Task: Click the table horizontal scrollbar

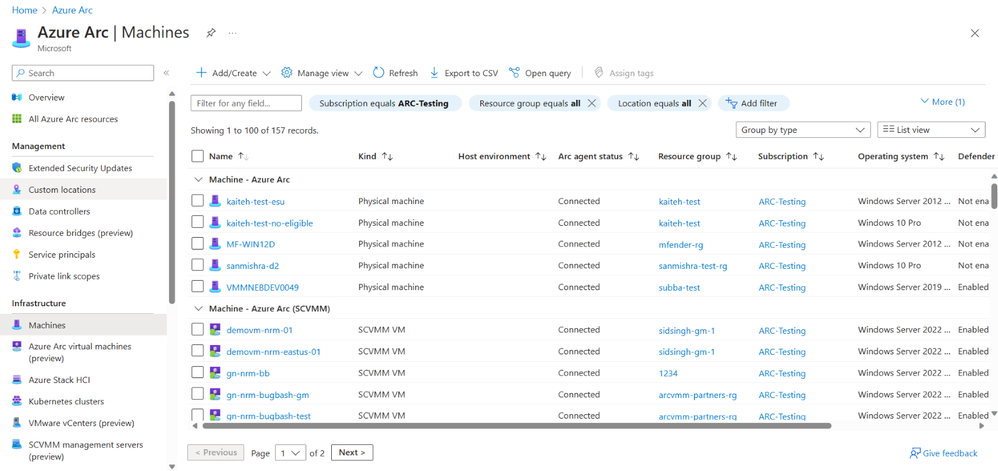Action: pos(517,425)
